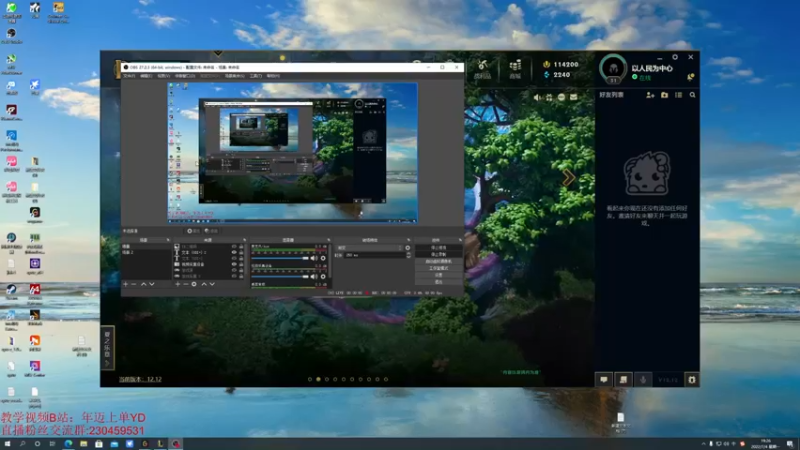Move the source down with the arrow
Screen dimensions: 800x450
pyautogui.click(x=212, y=284)
